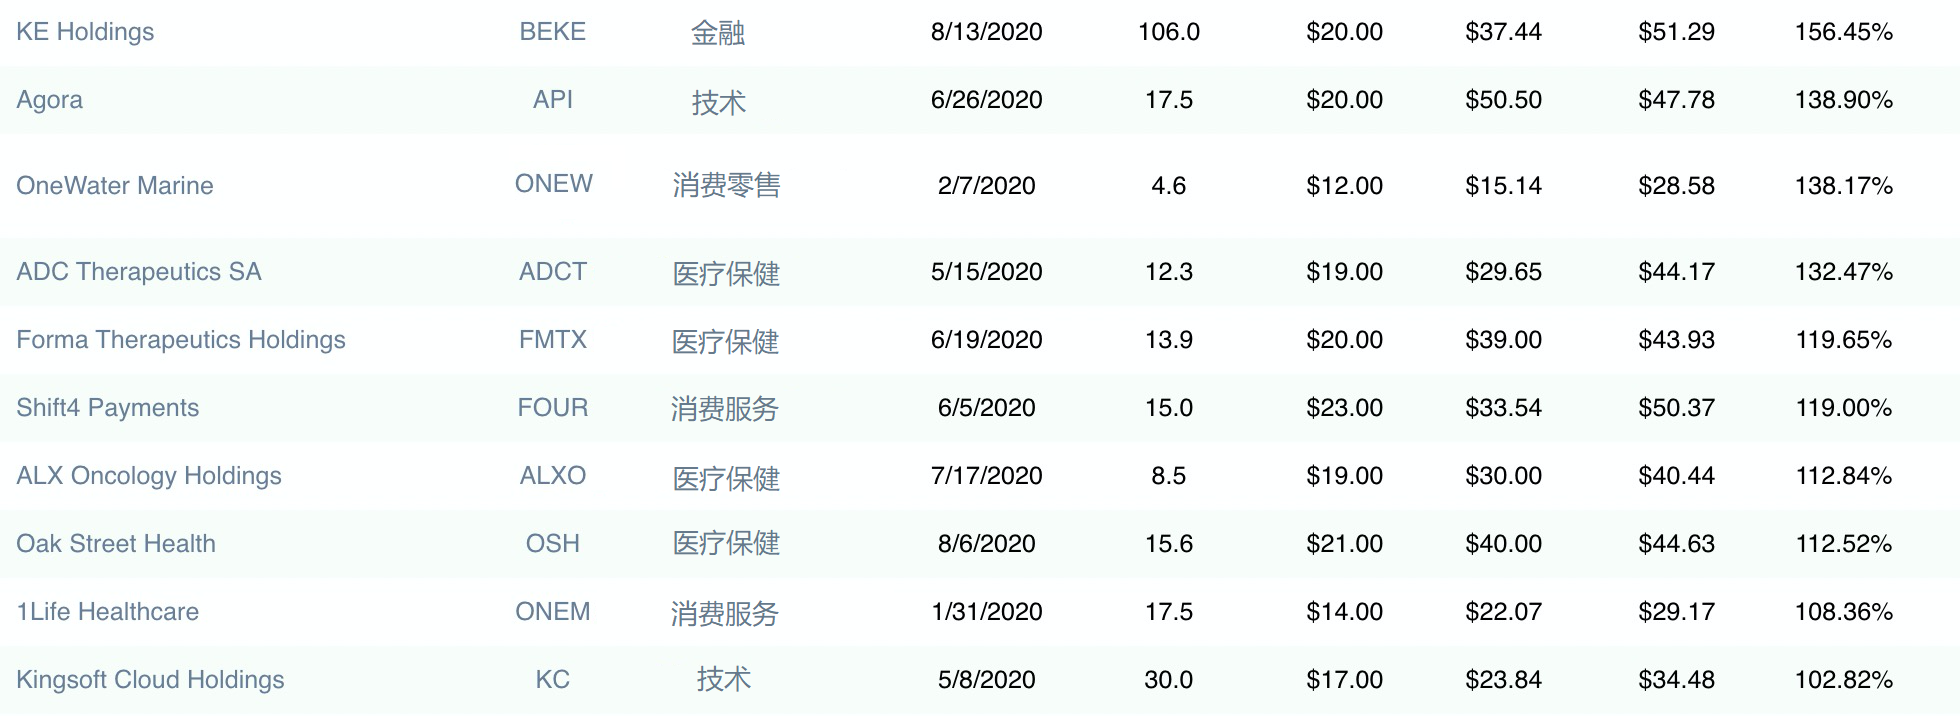
Task: Select the OSH ticker symbol
Action: click(553, 544)
